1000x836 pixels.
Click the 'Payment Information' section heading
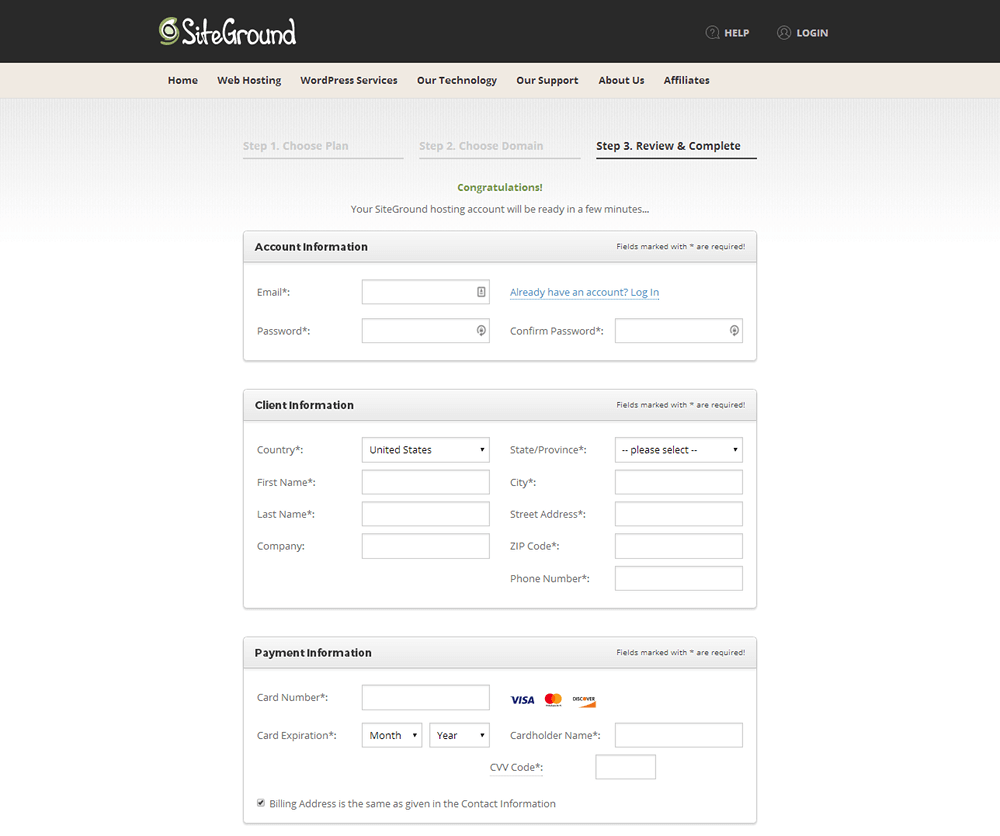(313, 652)
